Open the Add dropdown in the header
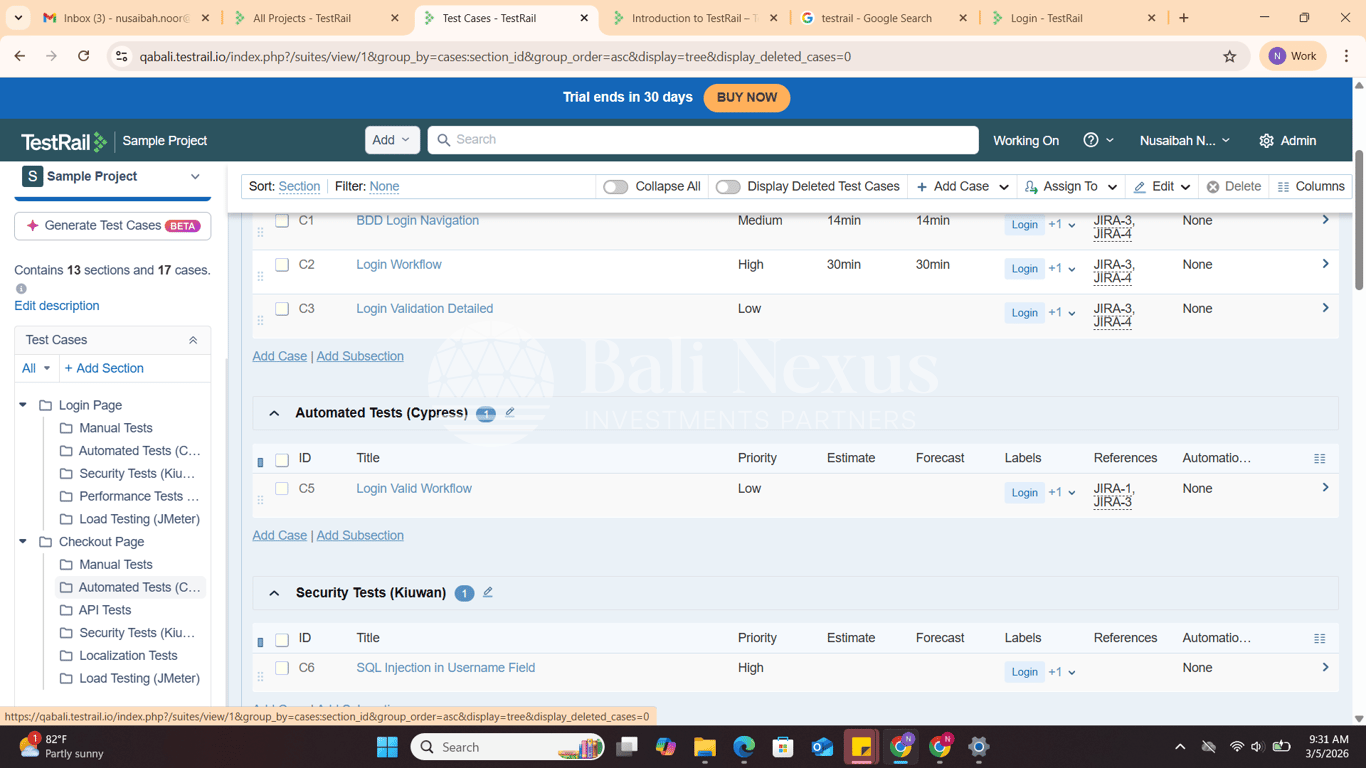Image resolution: width=1366 pixels, height=768 pixels. coord(392,140)
